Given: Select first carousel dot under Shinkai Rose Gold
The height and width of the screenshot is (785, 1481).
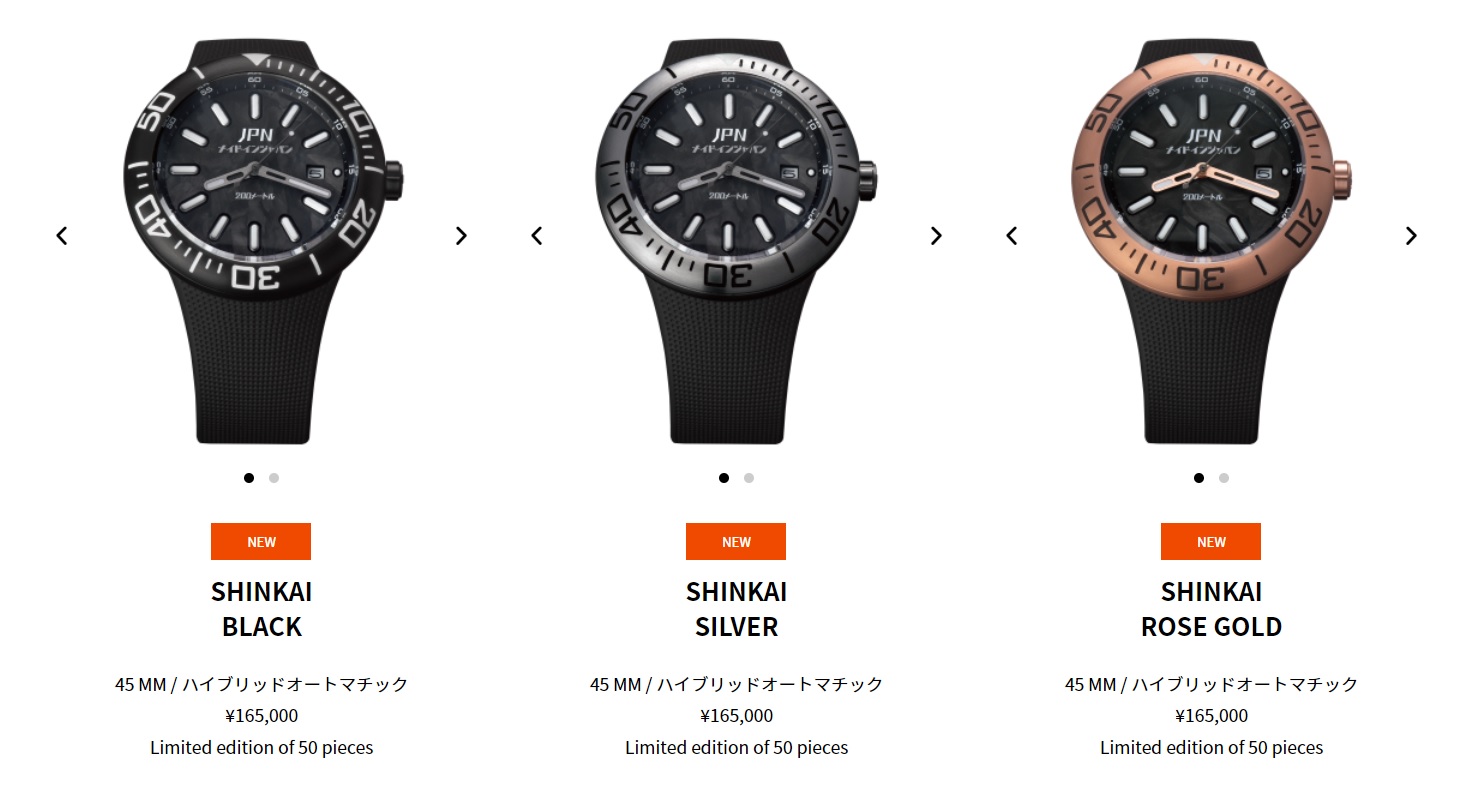Looking at the screenshot, I should coord(1199,478).
